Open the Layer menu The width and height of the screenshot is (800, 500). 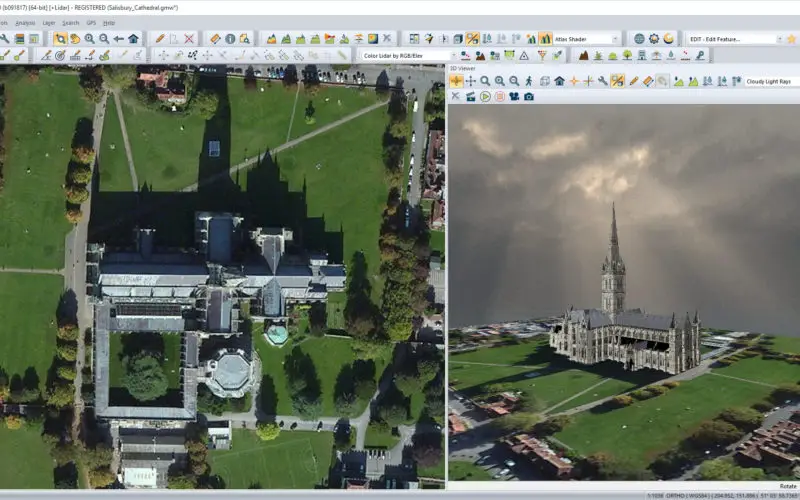point(49,23)
